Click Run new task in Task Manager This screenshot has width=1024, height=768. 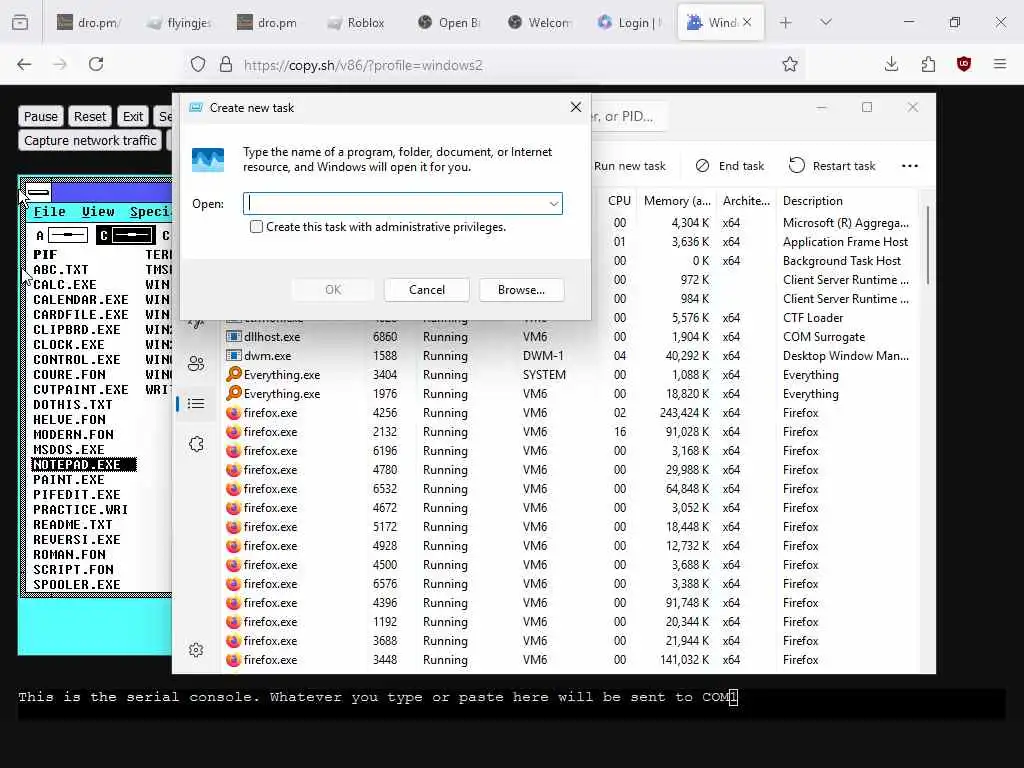click(x=630, y=166)
